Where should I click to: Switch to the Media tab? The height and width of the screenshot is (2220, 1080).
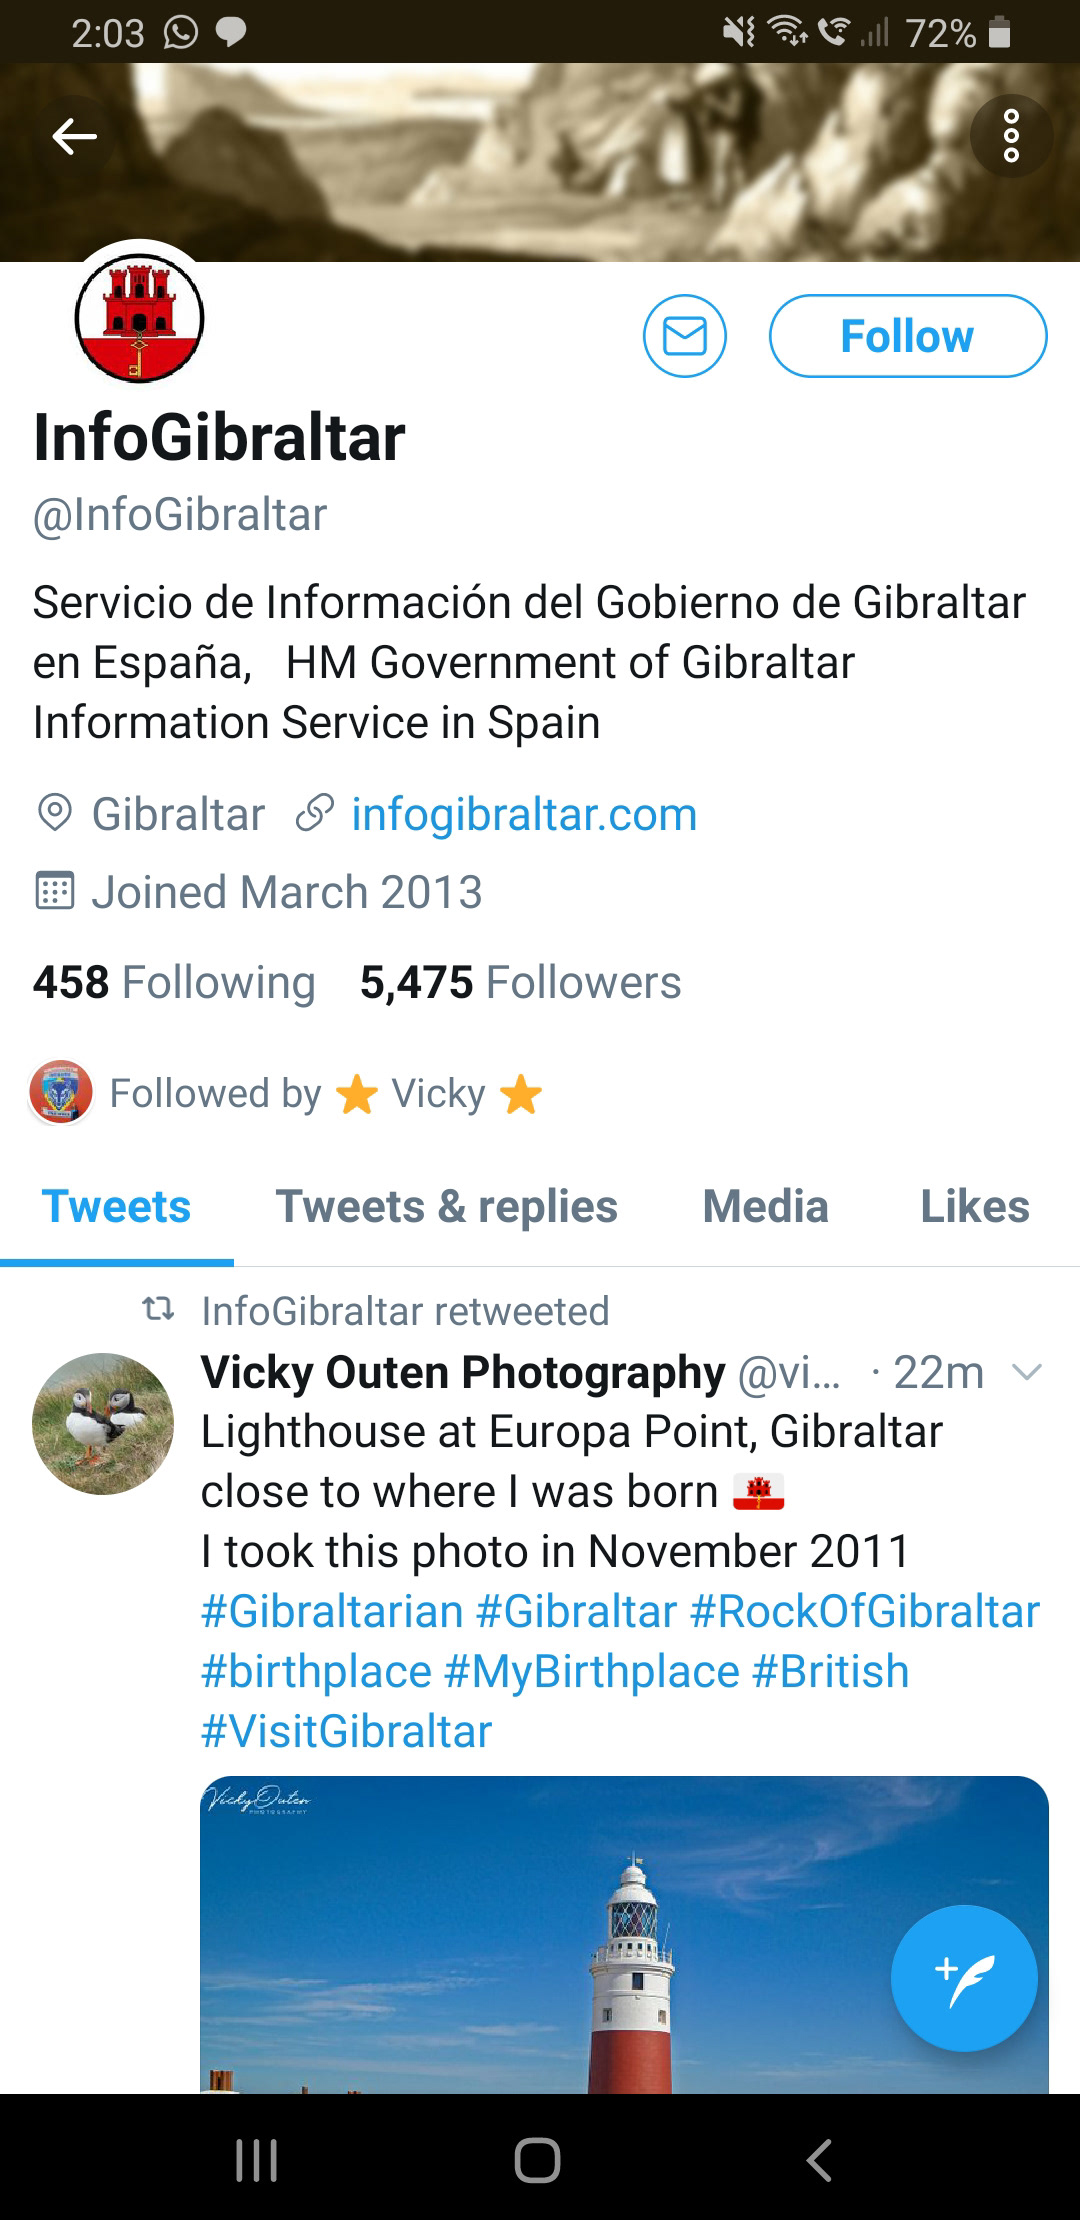point(766,1206)
